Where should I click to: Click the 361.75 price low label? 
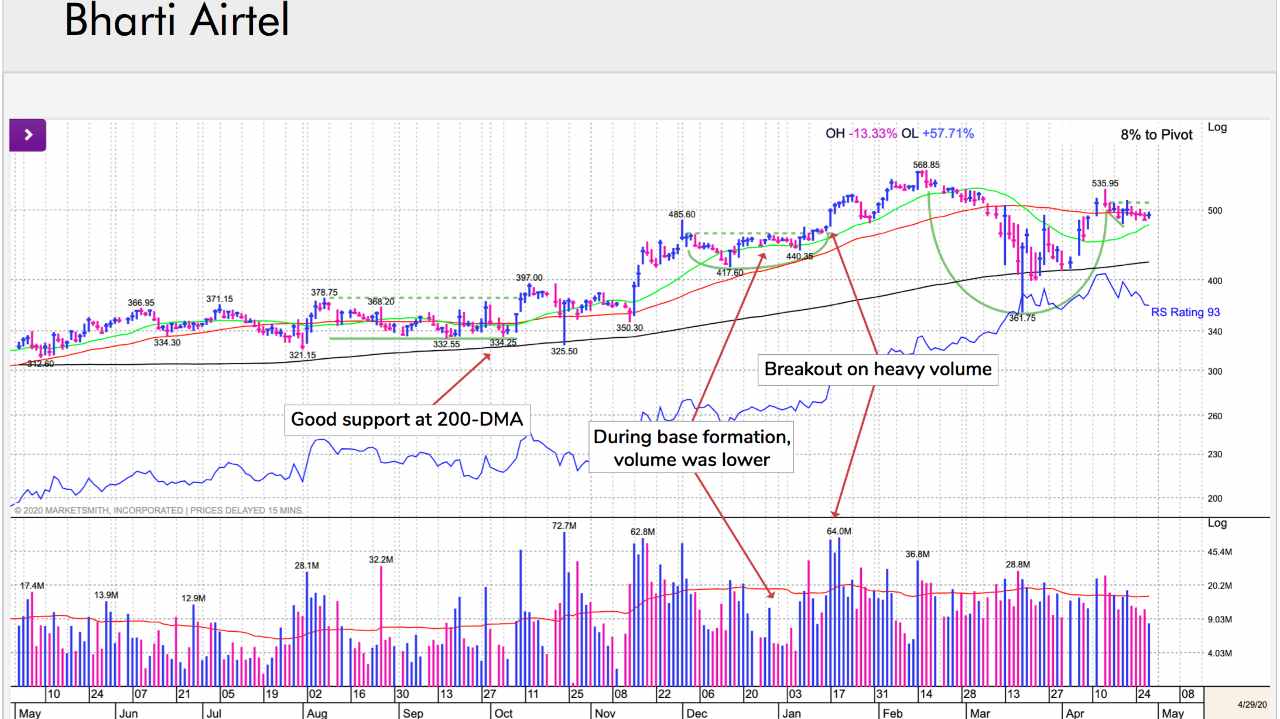click(x=1021, y=318)
